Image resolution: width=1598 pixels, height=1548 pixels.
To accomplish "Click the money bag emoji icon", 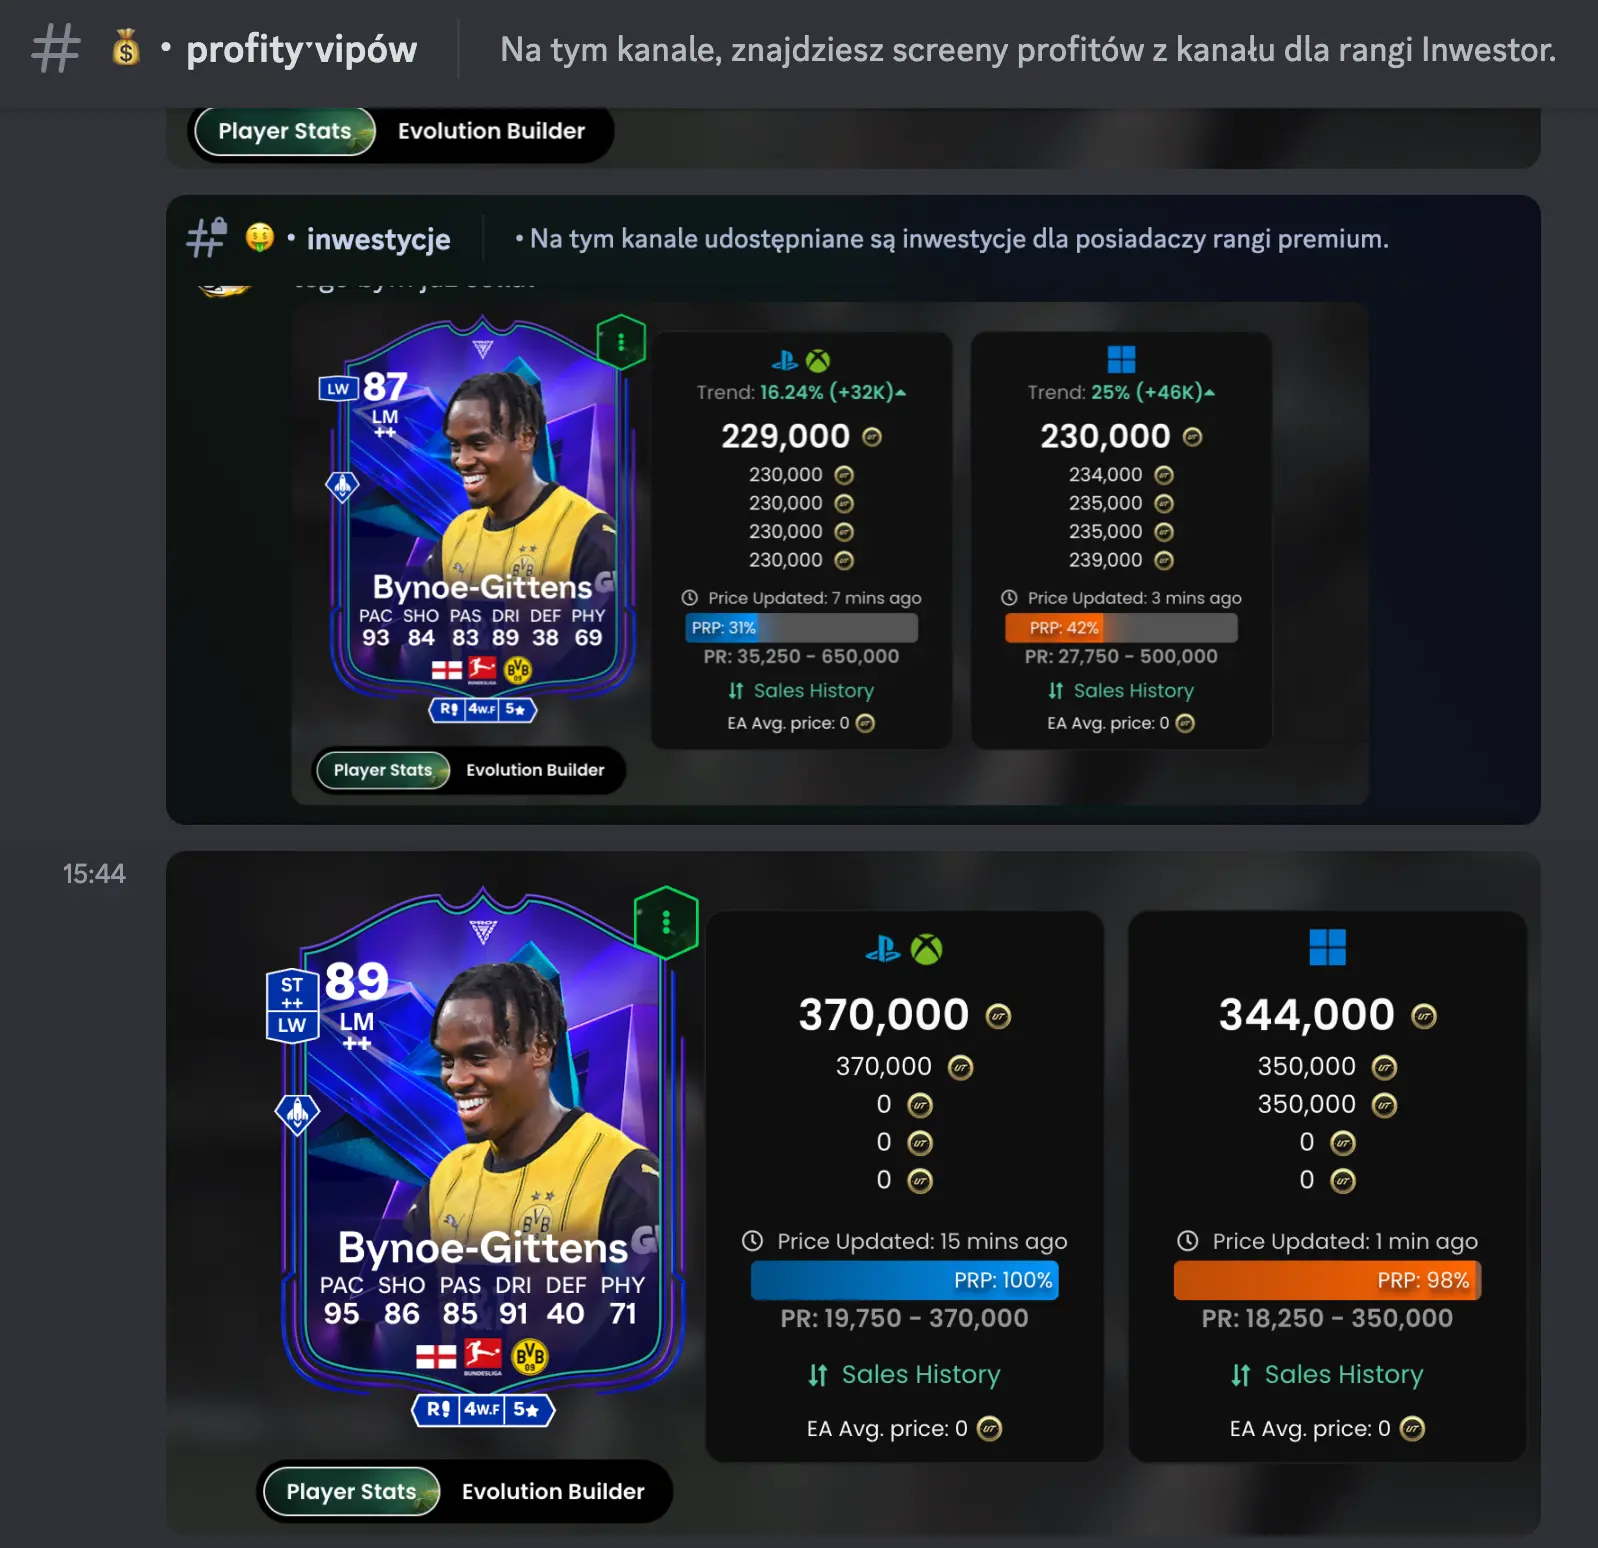I will (126, 48).
